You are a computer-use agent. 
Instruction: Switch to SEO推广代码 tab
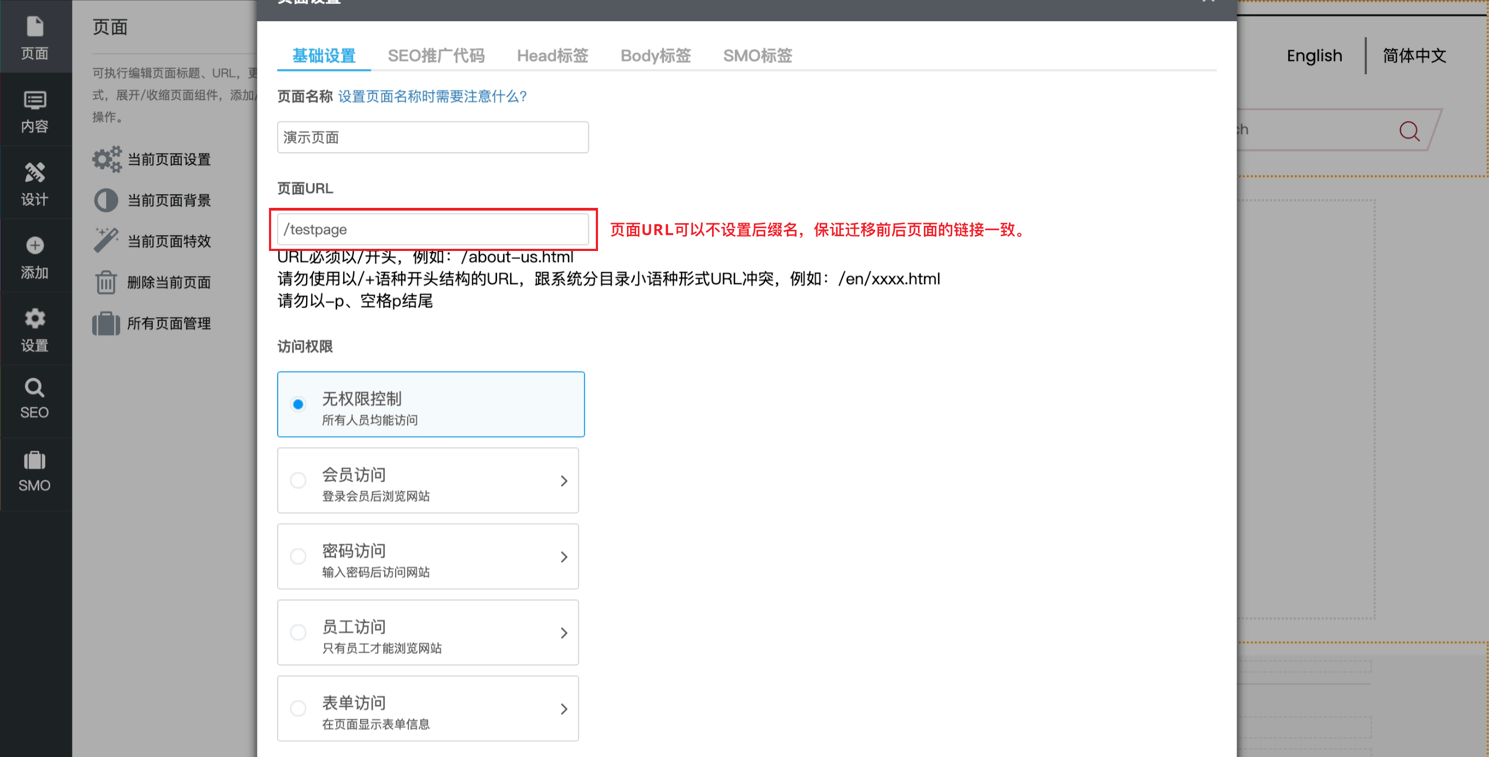(x=436, y=56)
